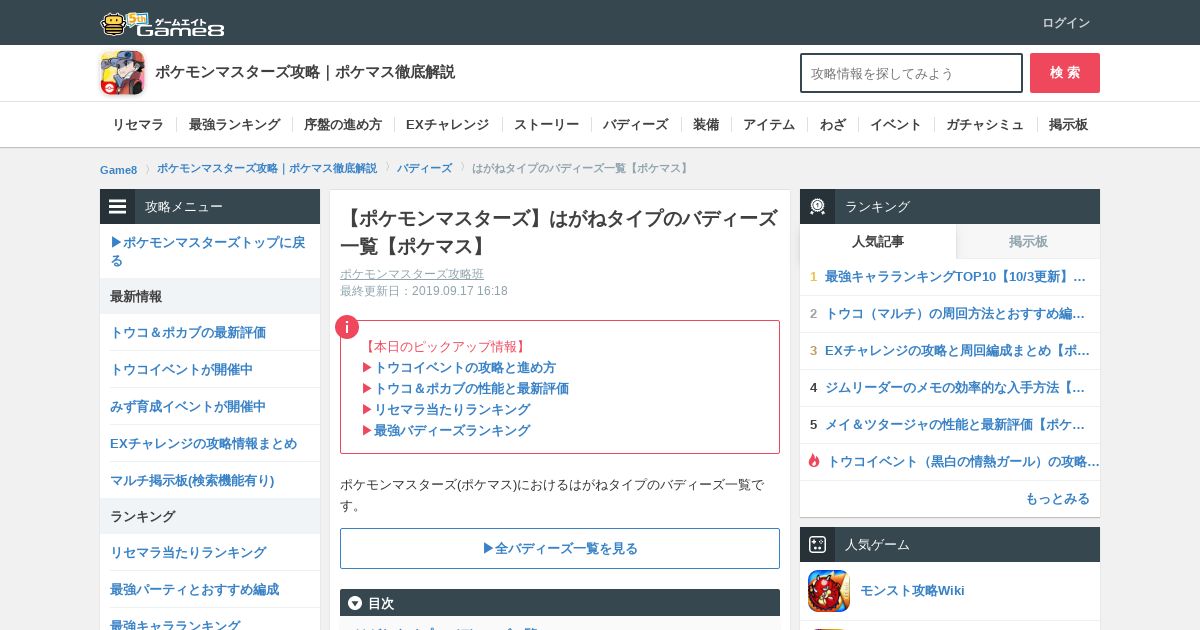Click バディーズ breadcrumb link

point(424,169)
